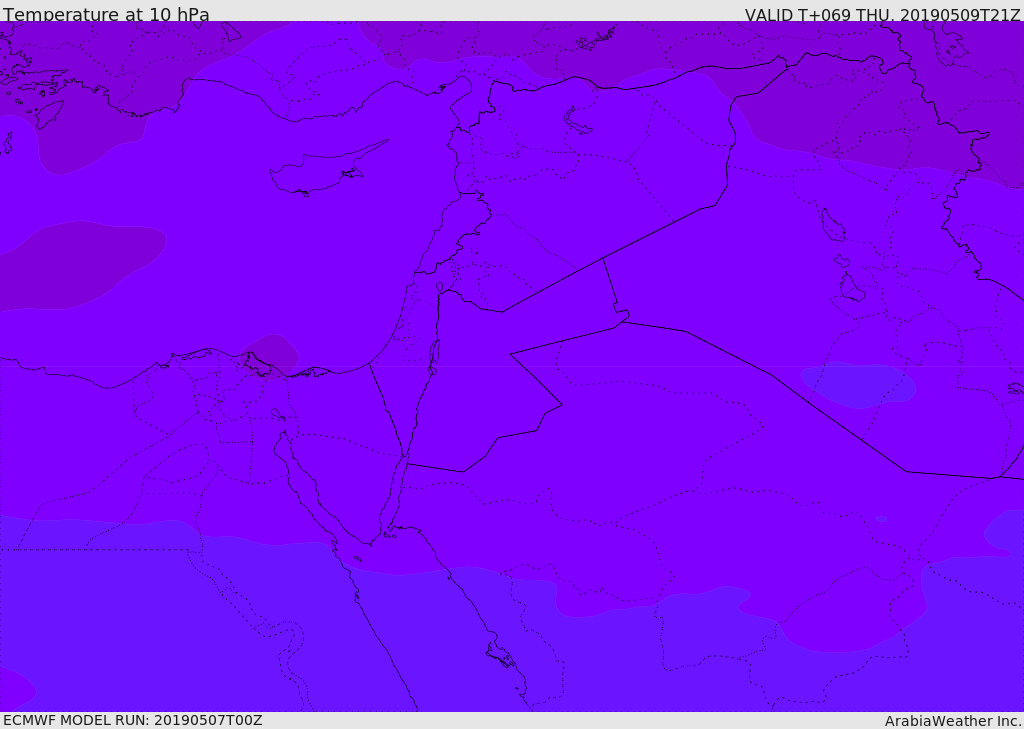Click the 'Temperature at 10 hPa' title text
The image size is (1024, 729).
coord(106,14)
